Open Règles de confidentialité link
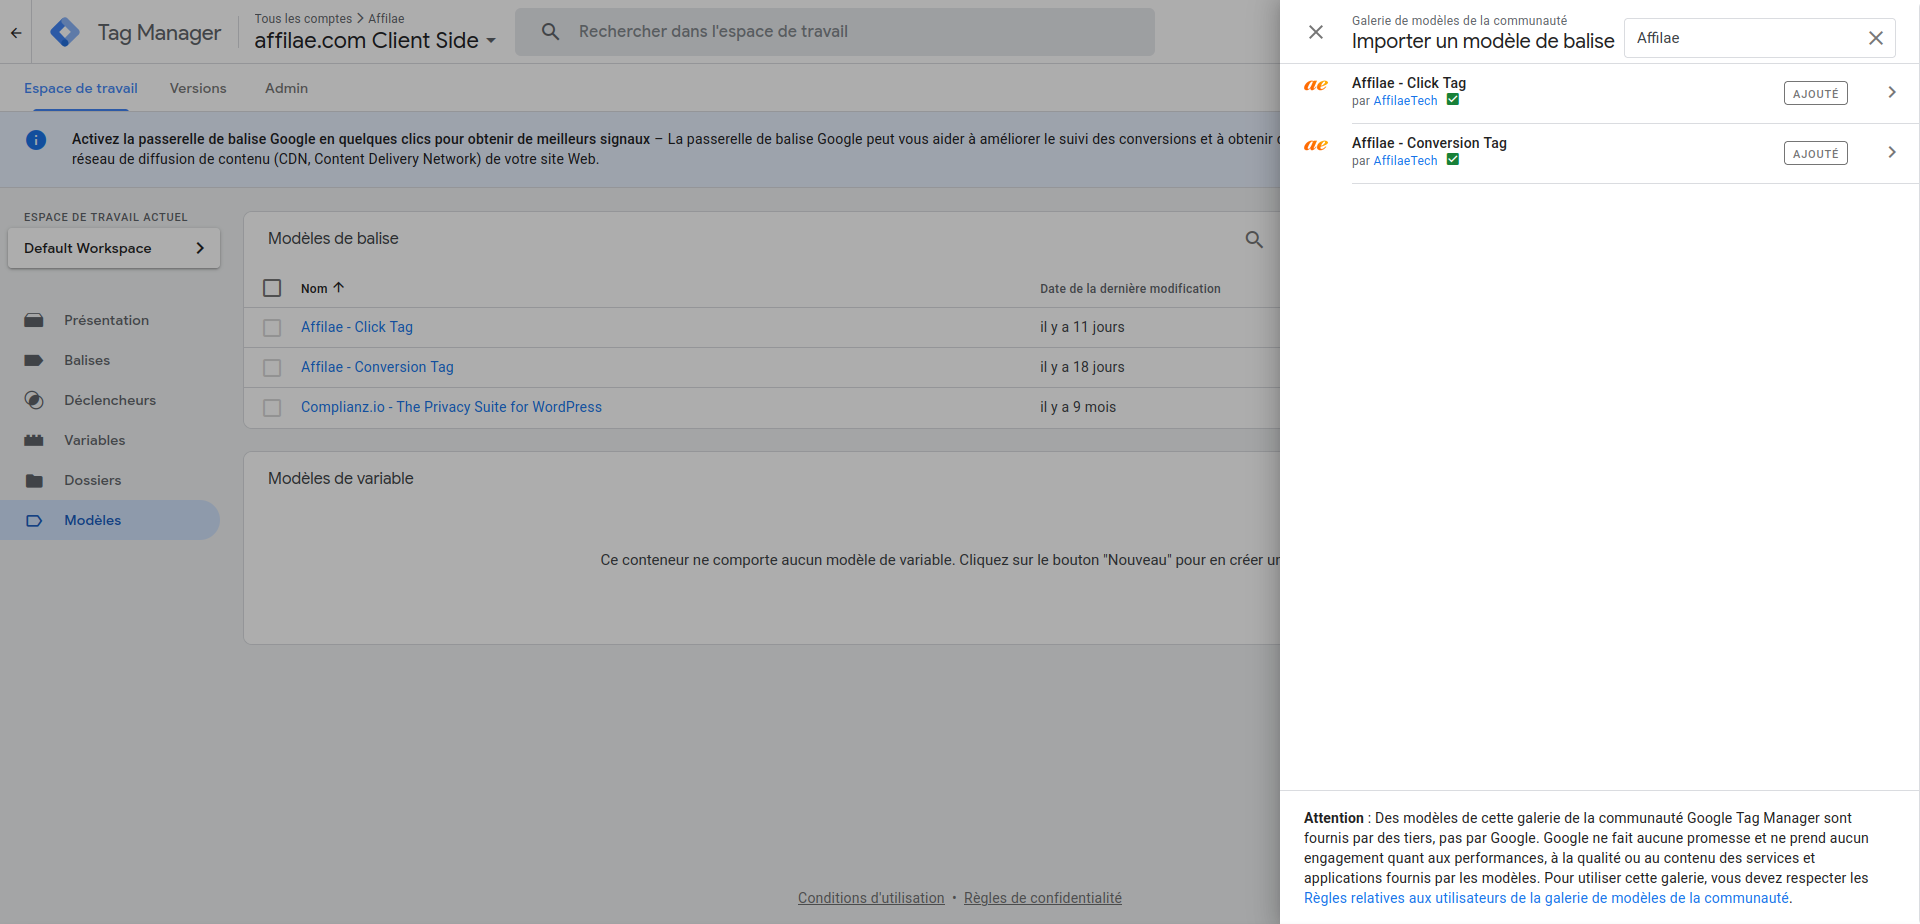The image size is (1920, 924). [x=1043, y=898]
